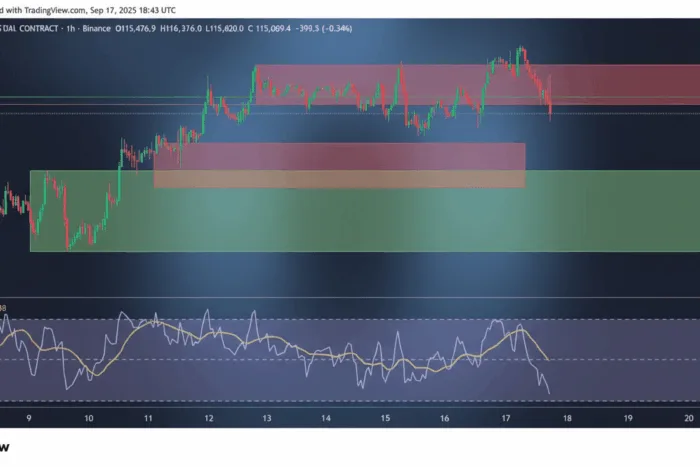Image resolution: width=700 pixels, height=467 pixels.
Task: Click the yellow moving average line in RSI
Action: (277, 341)
